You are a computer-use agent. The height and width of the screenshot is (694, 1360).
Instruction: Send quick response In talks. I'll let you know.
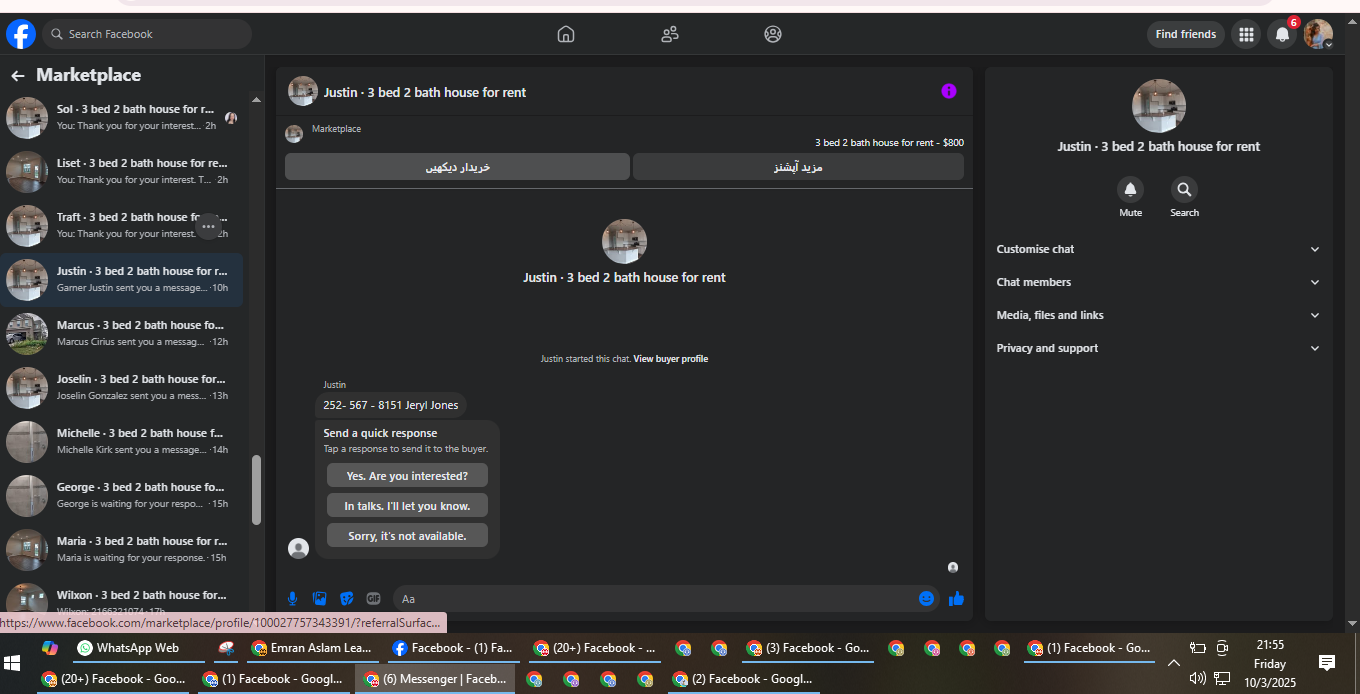tap(407, 506)
